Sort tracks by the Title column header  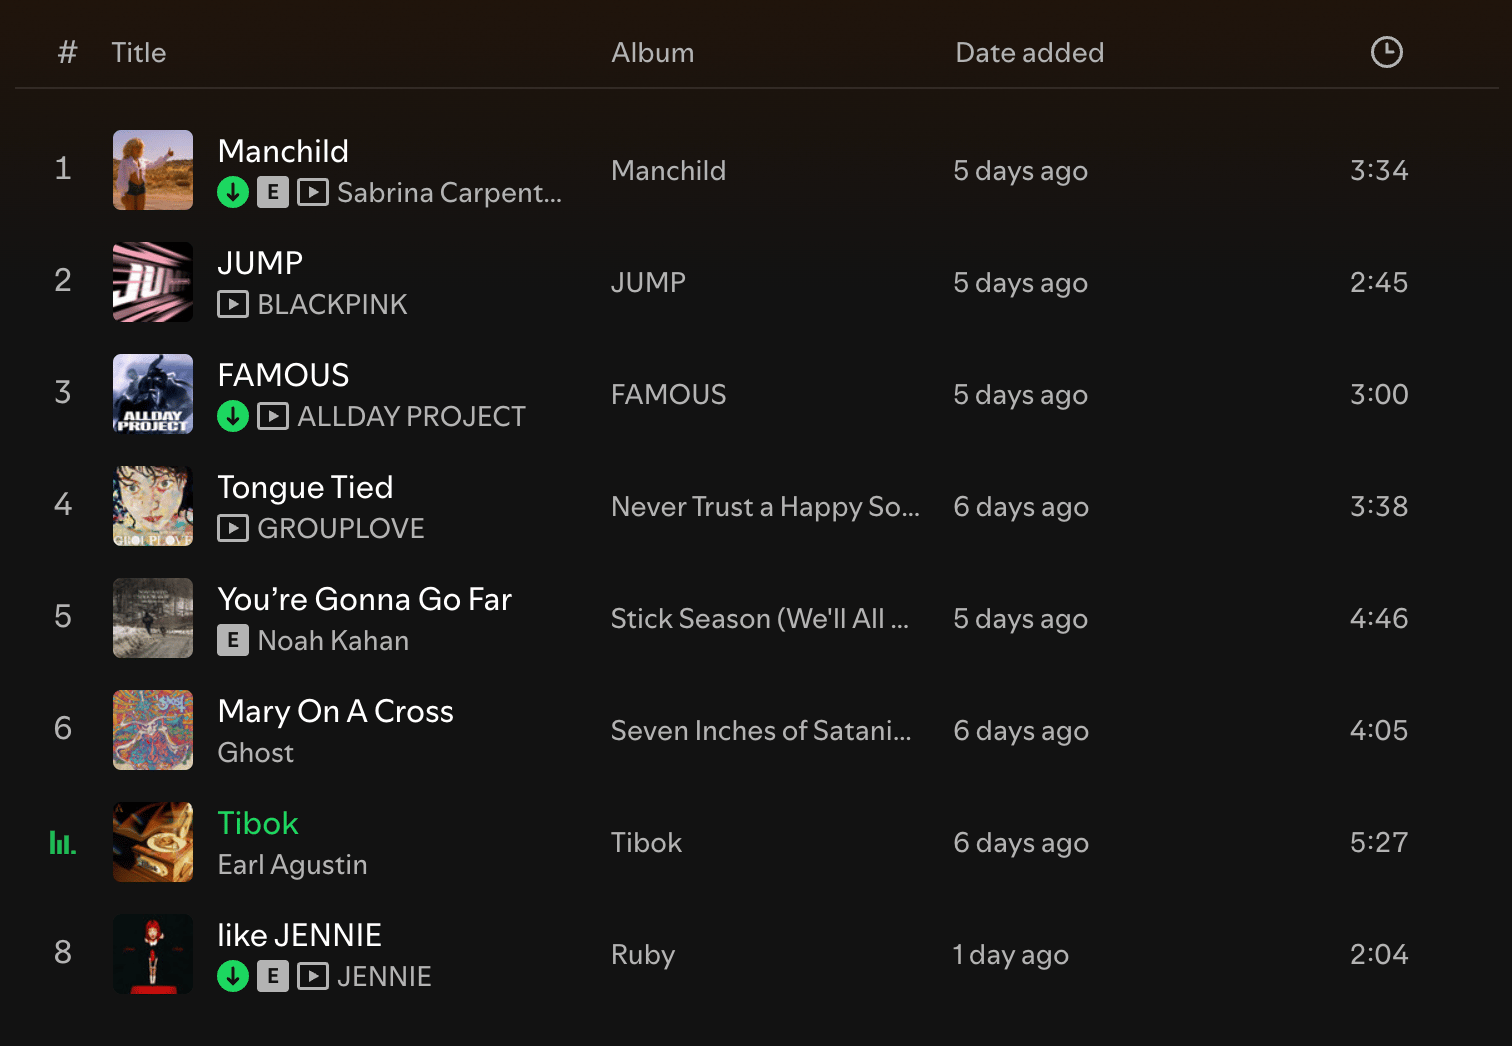[x=139, y=53]
